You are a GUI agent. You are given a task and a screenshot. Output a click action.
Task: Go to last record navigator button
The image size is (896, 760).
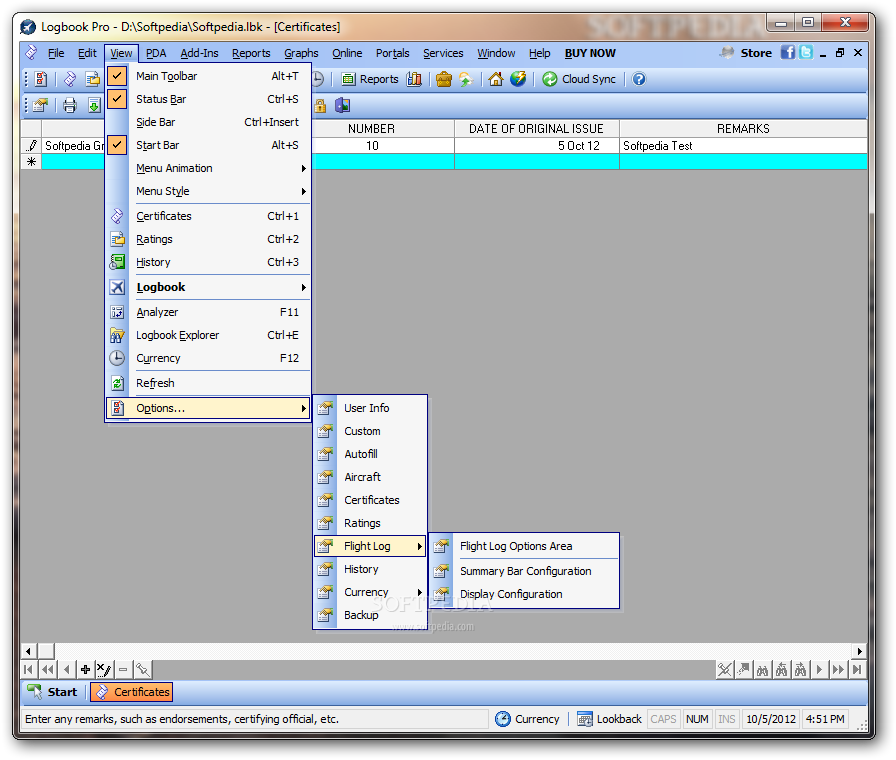pyautogui.click(x=857, y=669)
